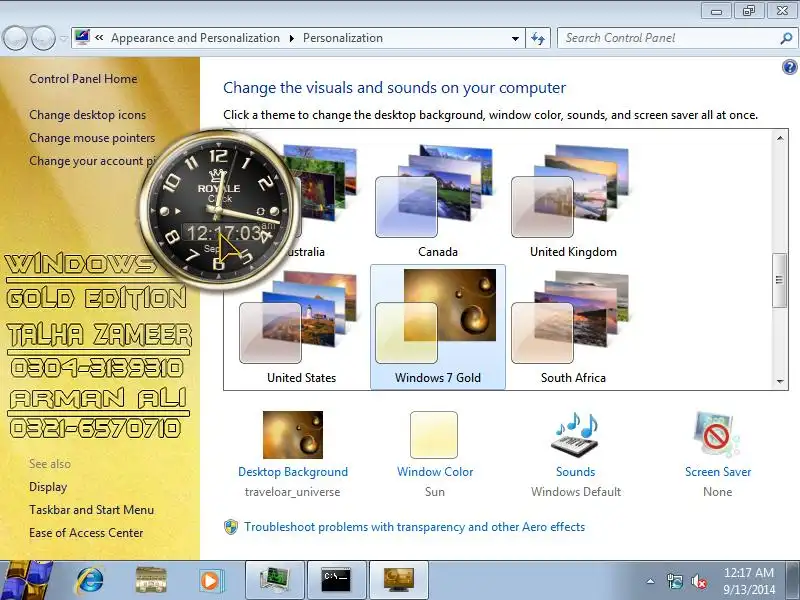This screenshot has height=600, width=800.
Task: Click the Personalization breadcrumb
Action: pos(343,38)
